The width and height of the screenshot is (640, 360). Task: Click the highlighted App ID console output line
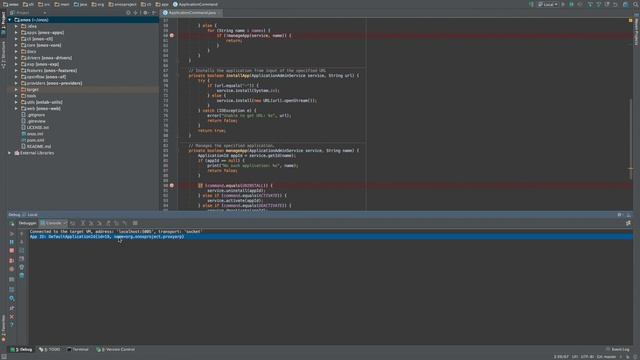point(331,237)
